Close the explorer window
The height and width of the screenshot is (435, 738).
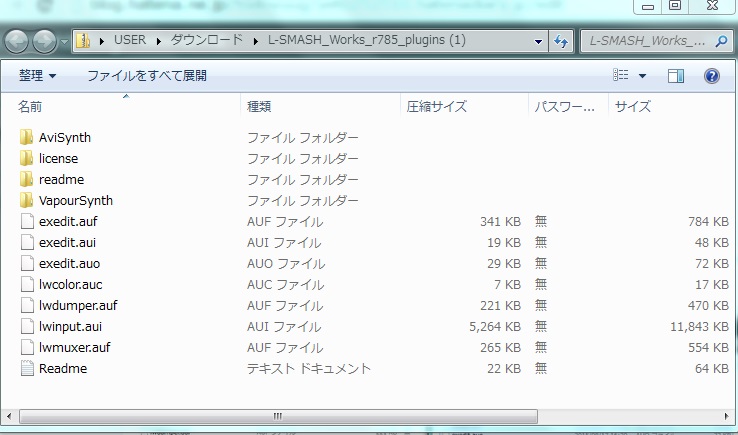pos(712,6)
